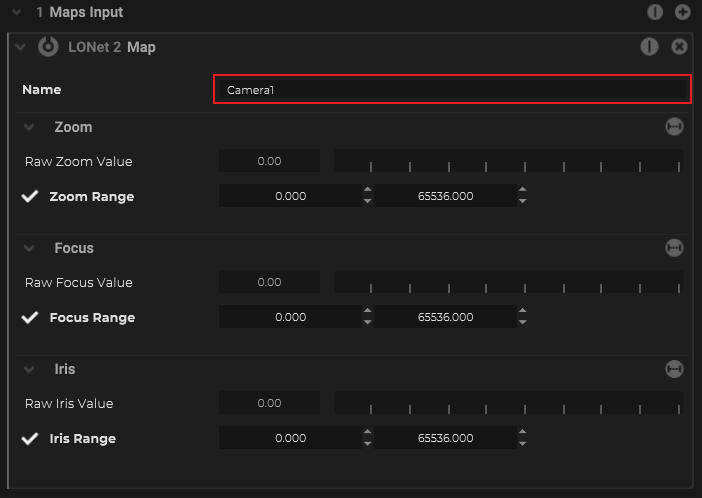Click the Zoom section link icon
Viewport: 702px width, 498px height.
click(x=674, y=127)
